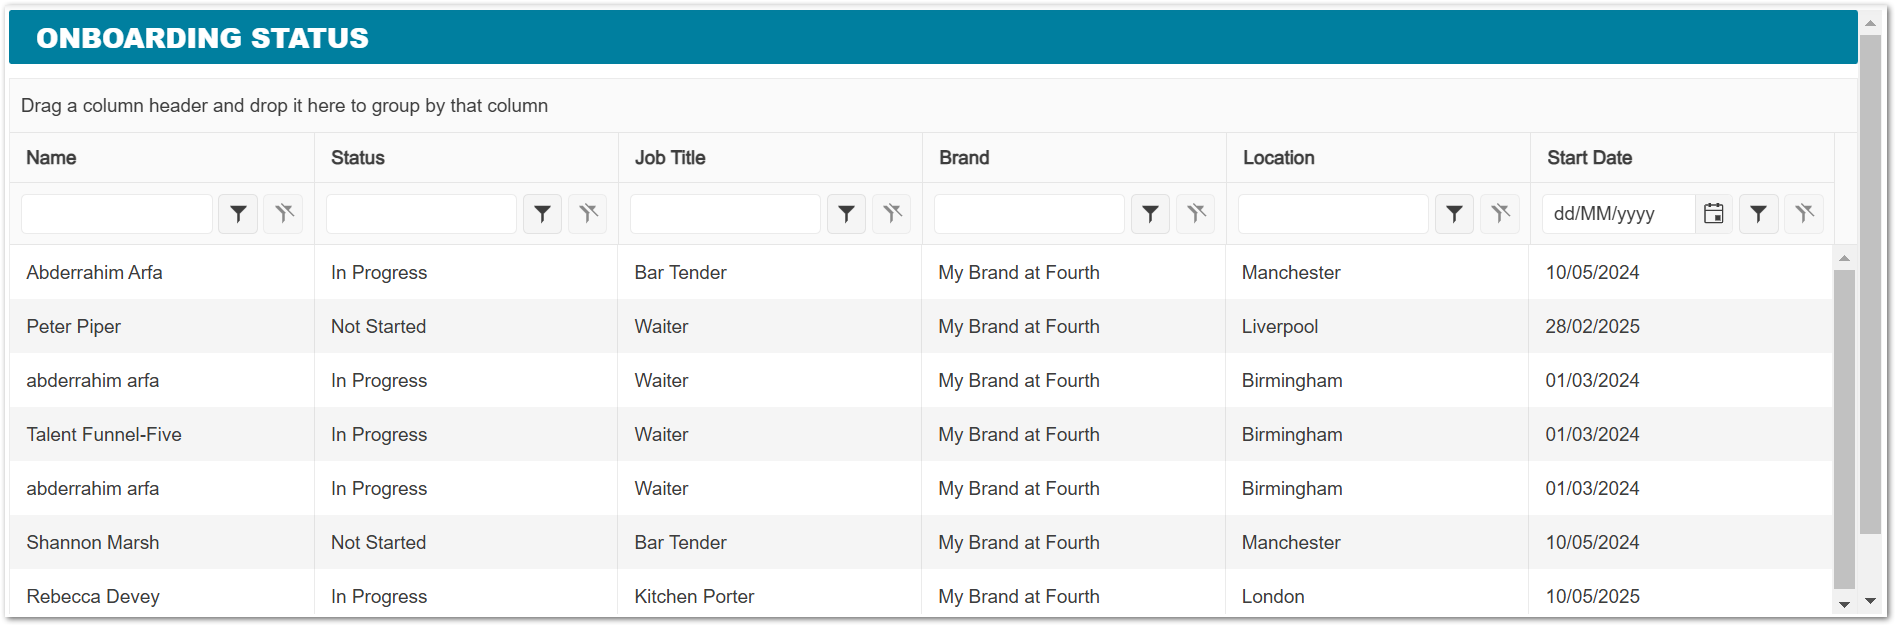This screenshot has width=1896, height=626.
Task: Apply filter on the Name column
Action: (238, 214)
